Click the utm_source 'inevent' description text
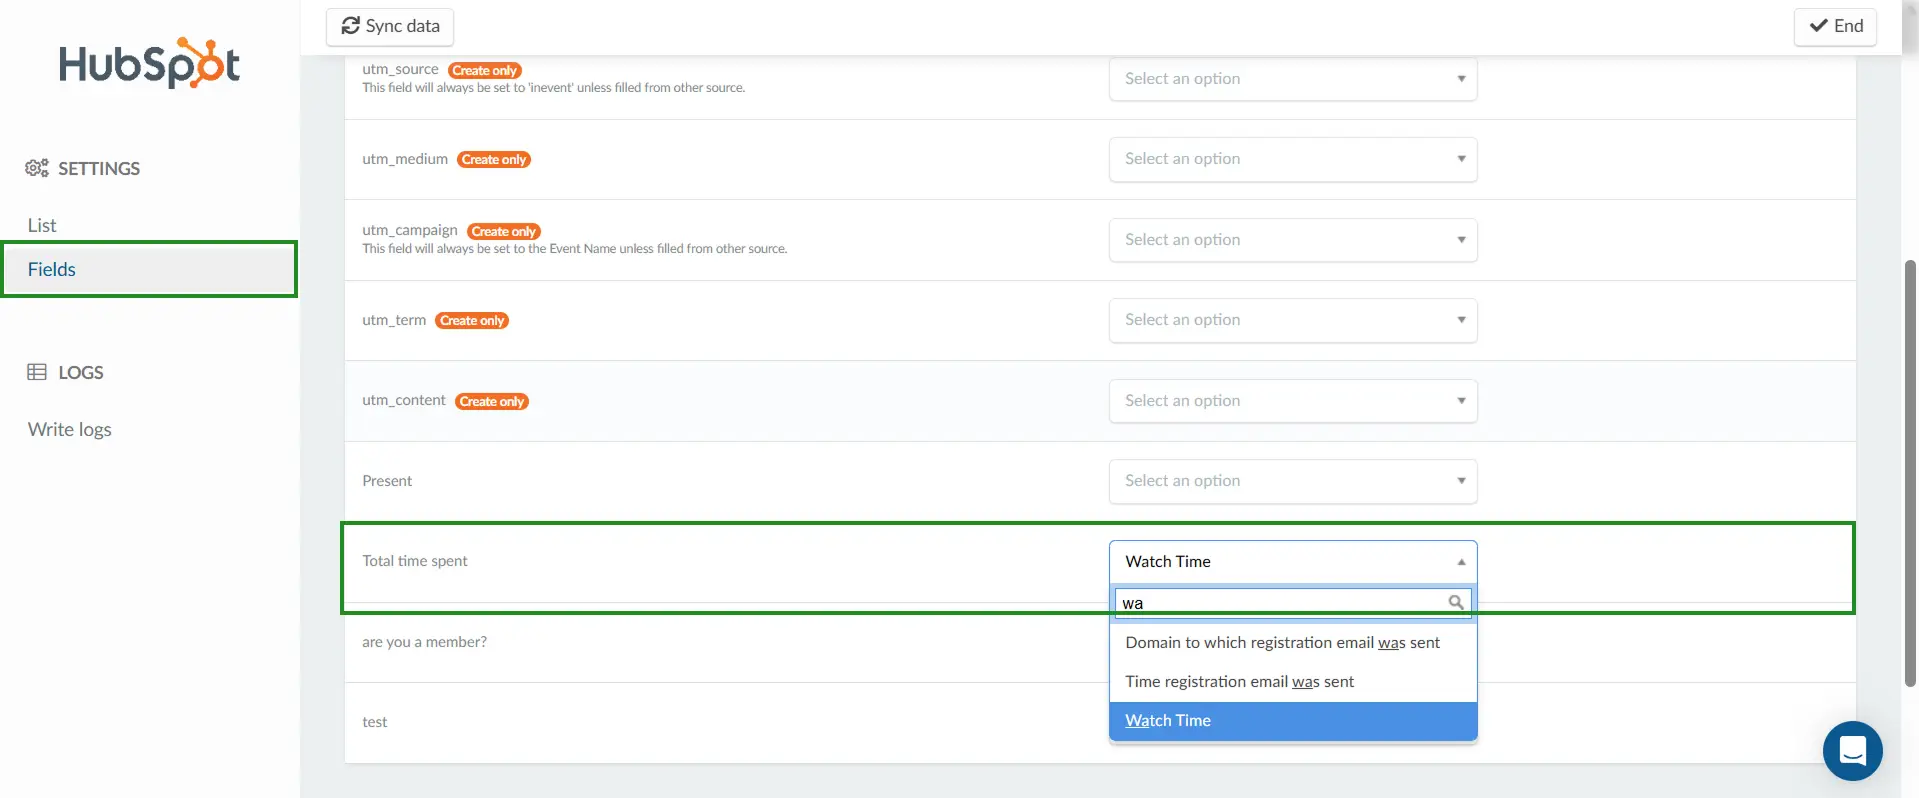This screenshot has width=1919, height=798. coord(554,88)
